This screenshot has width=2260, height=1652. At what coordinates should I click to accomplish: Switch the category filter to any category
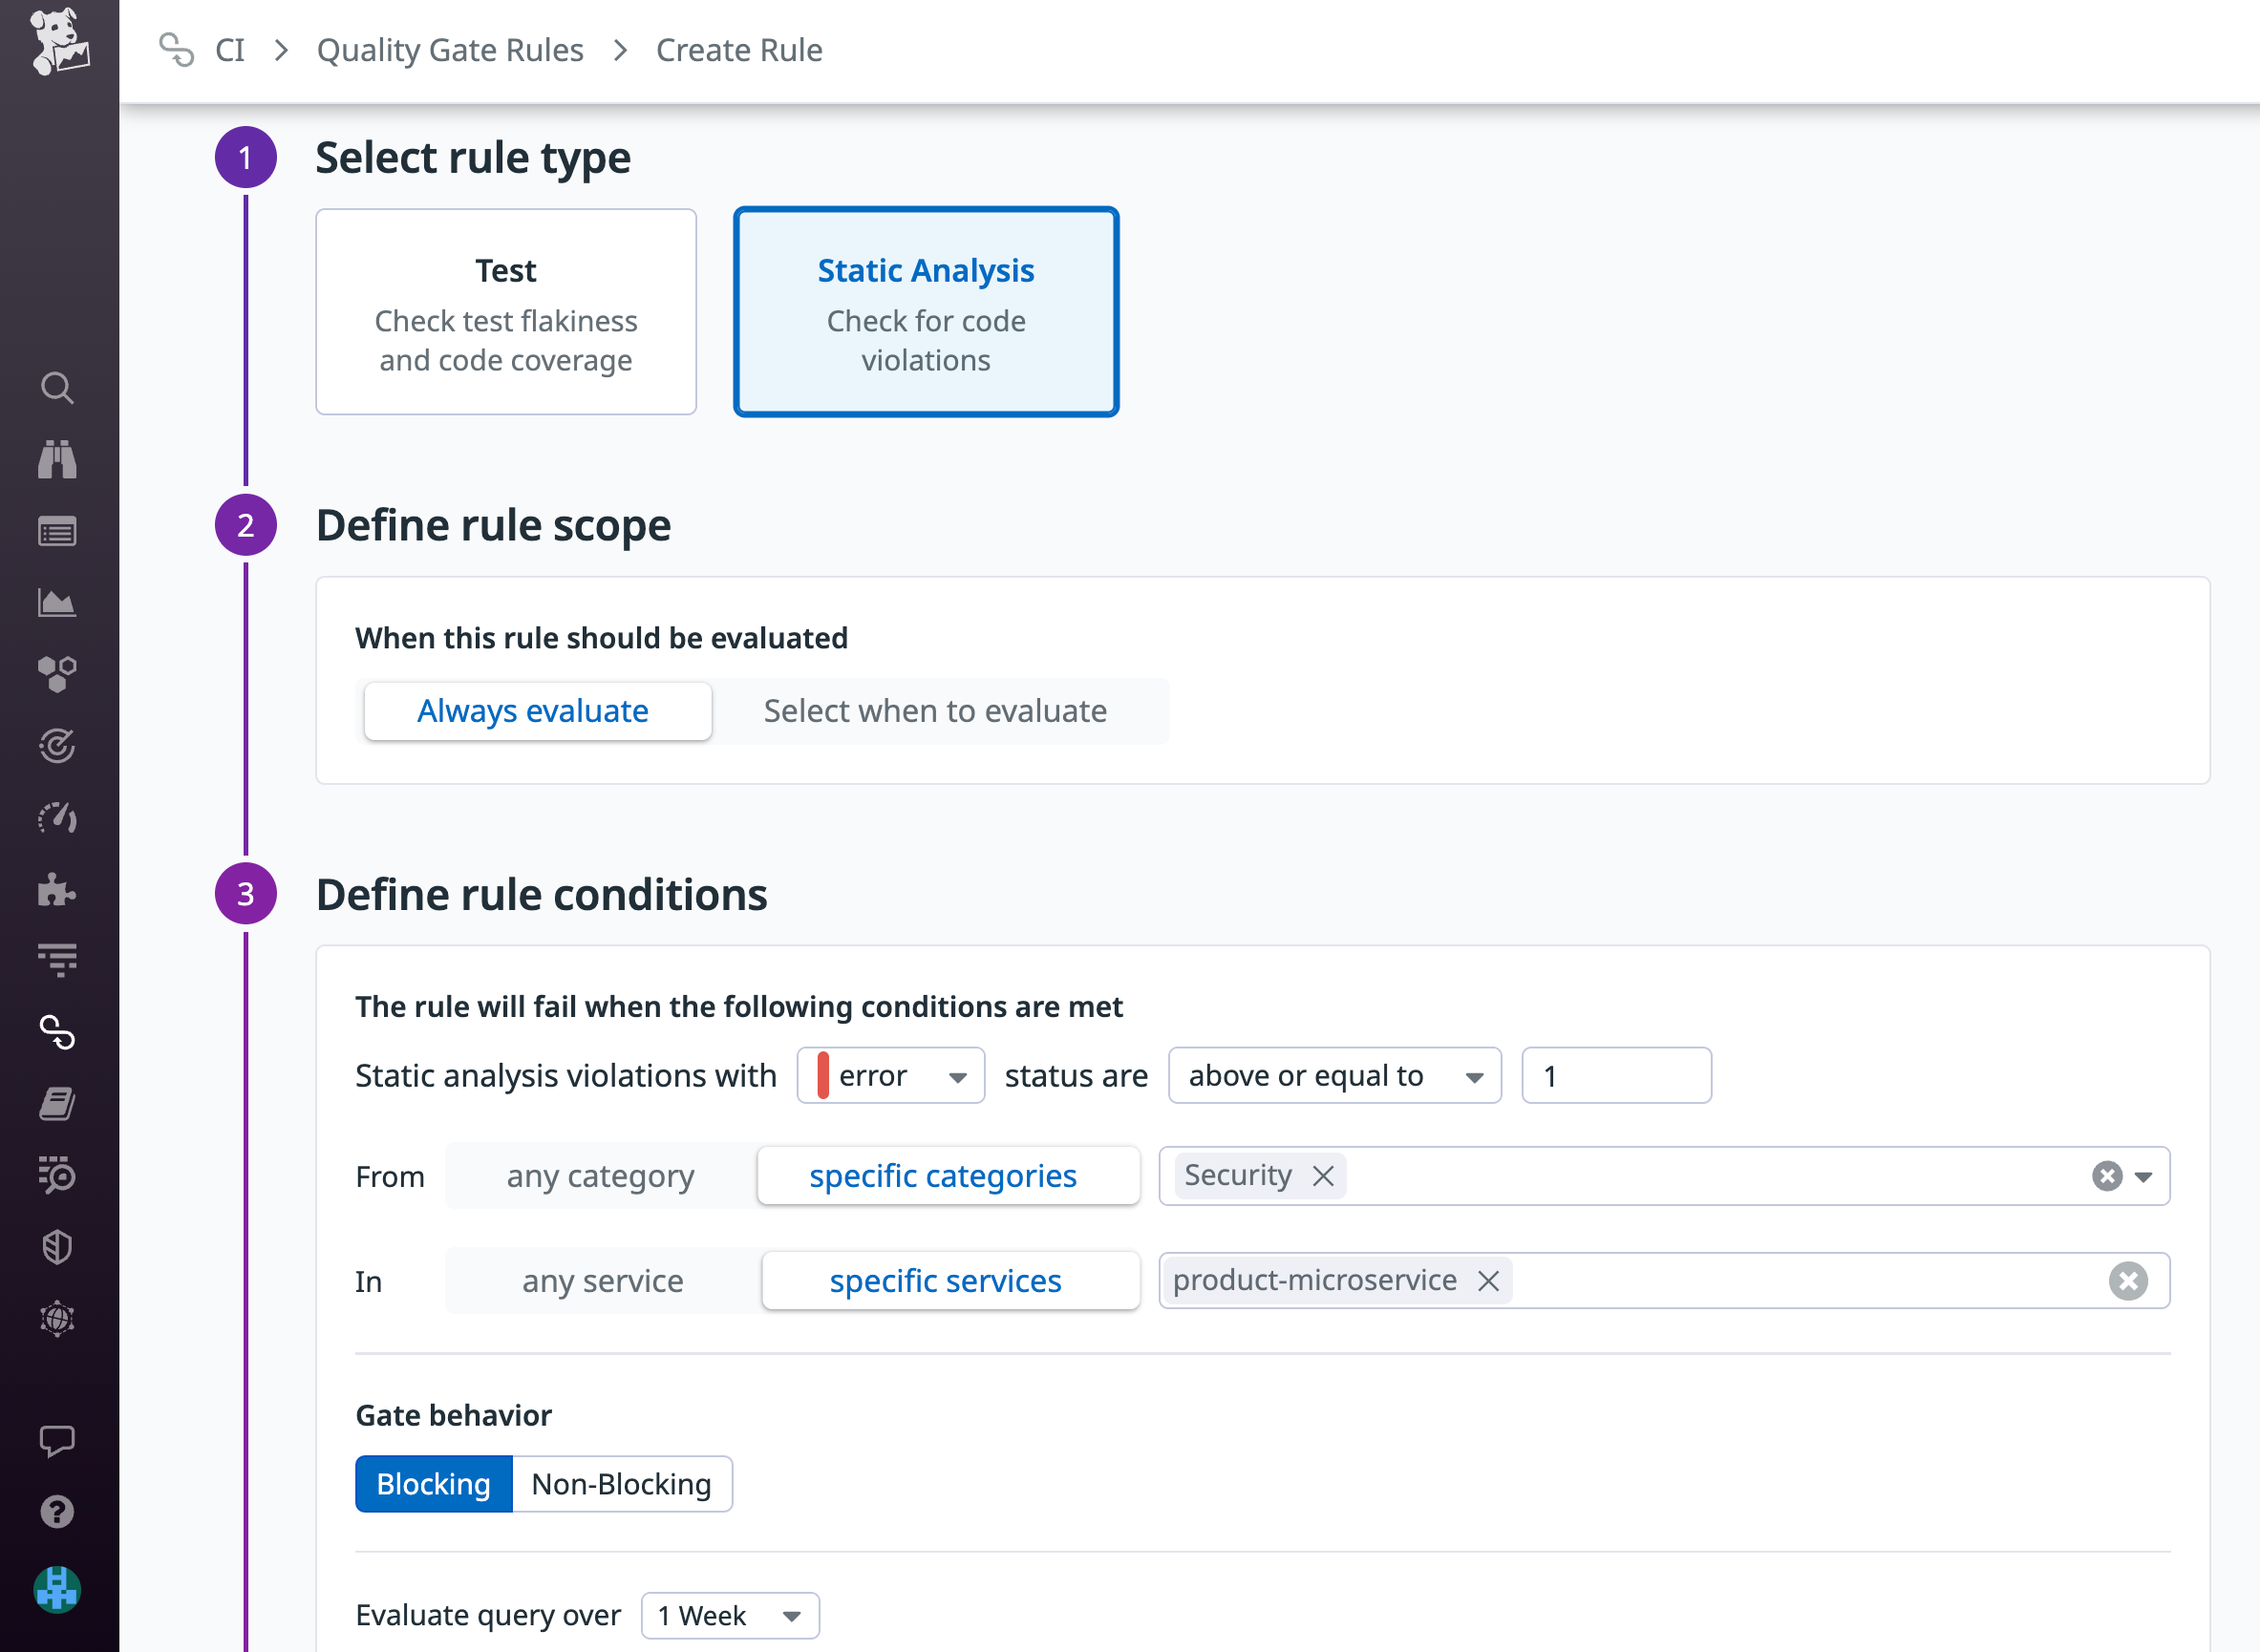tap(599, 1176)
